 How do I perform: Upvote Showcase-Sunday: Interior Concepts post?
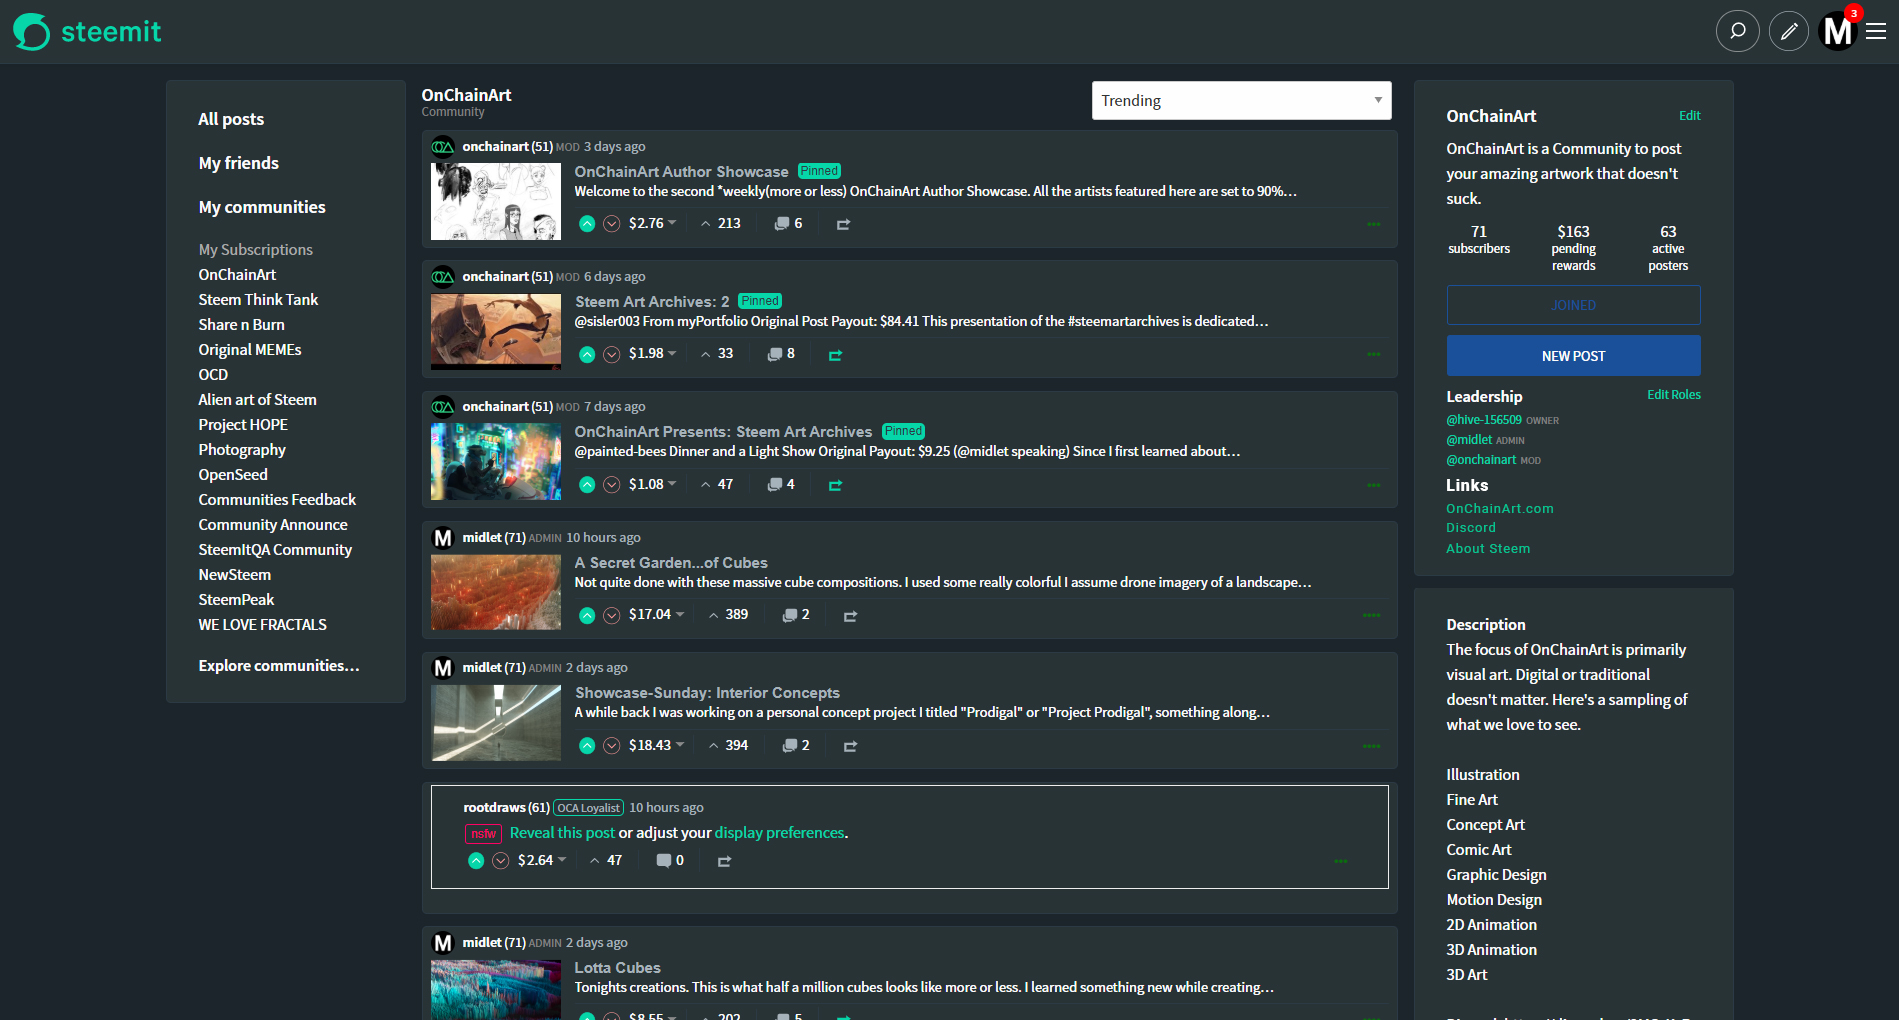(587, 746)
